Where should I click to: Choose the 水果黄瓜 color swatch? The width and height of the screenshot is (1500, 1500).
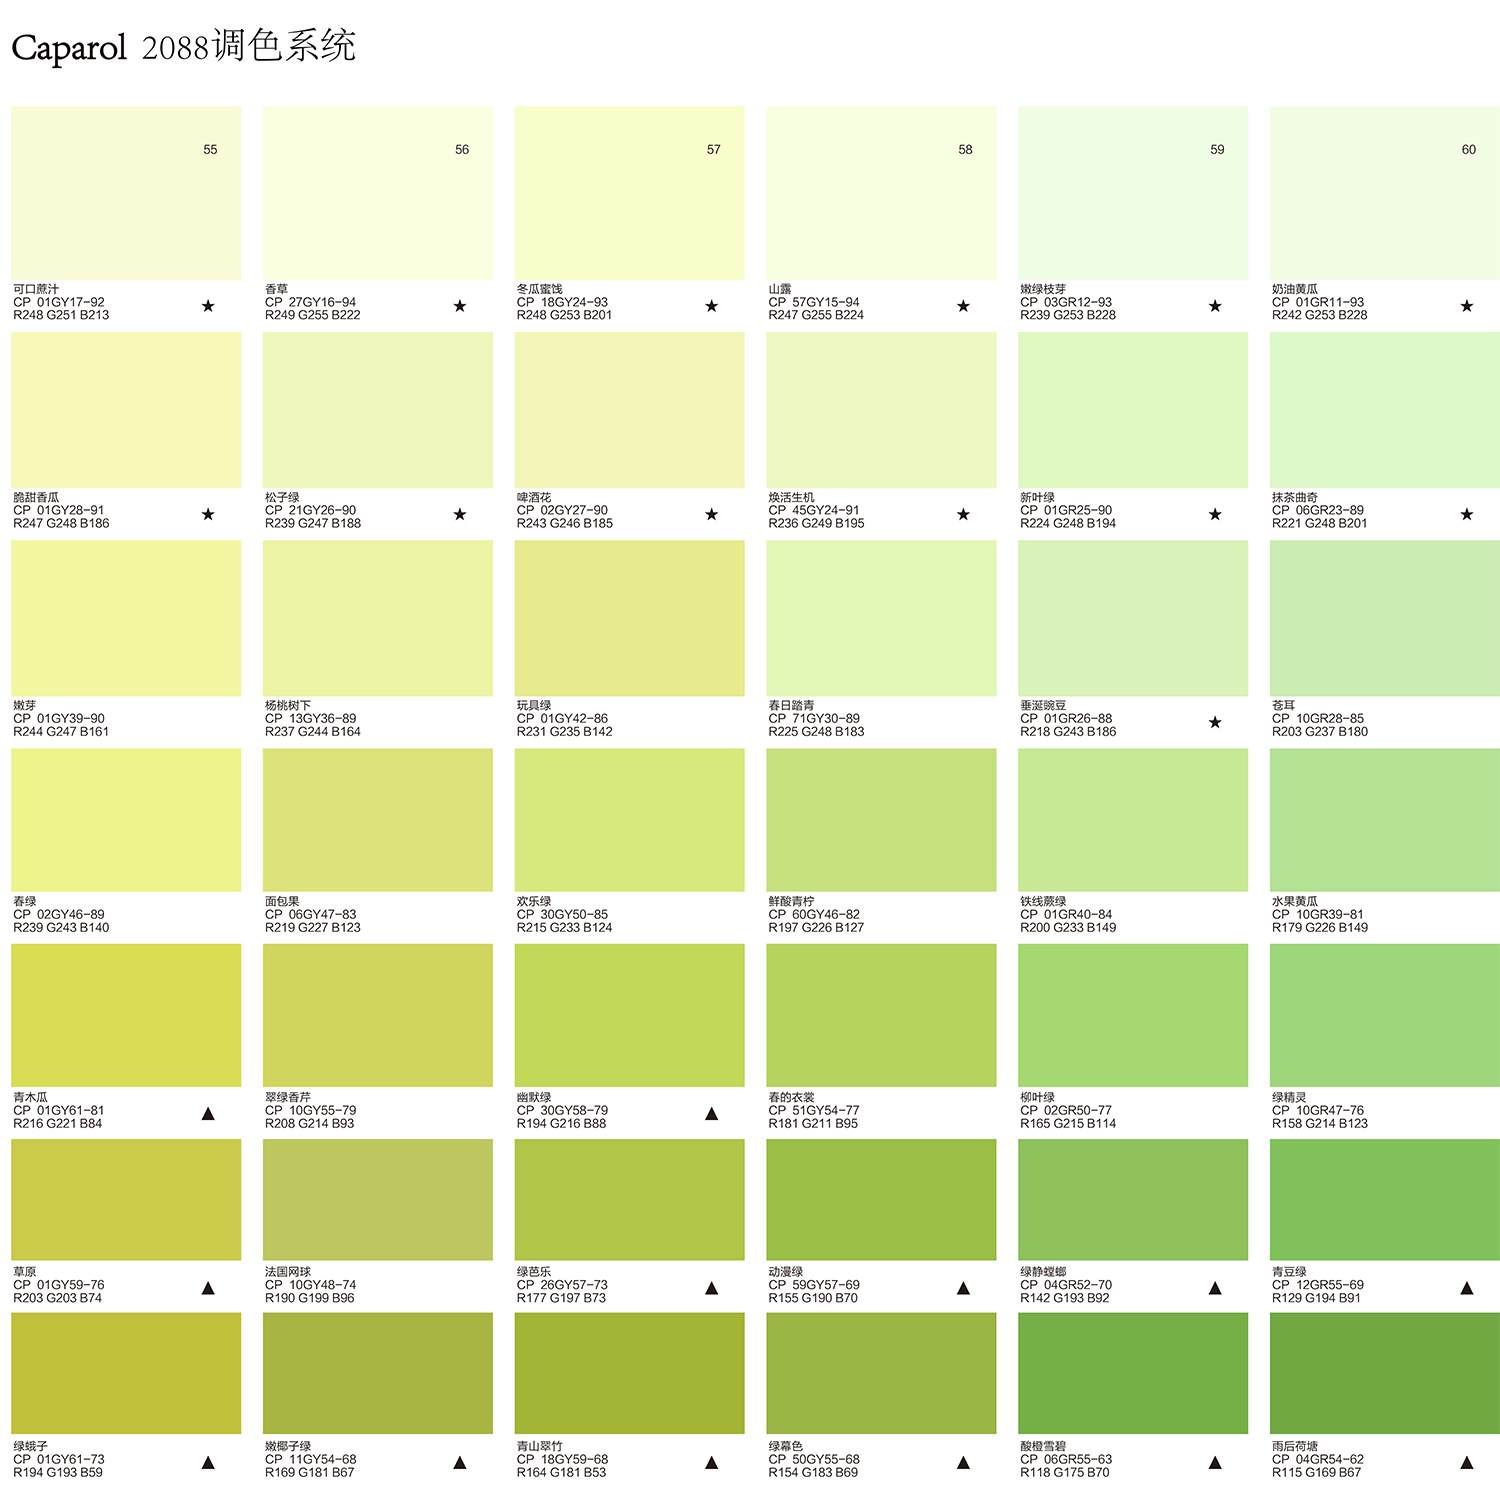tap(1384, 820)
